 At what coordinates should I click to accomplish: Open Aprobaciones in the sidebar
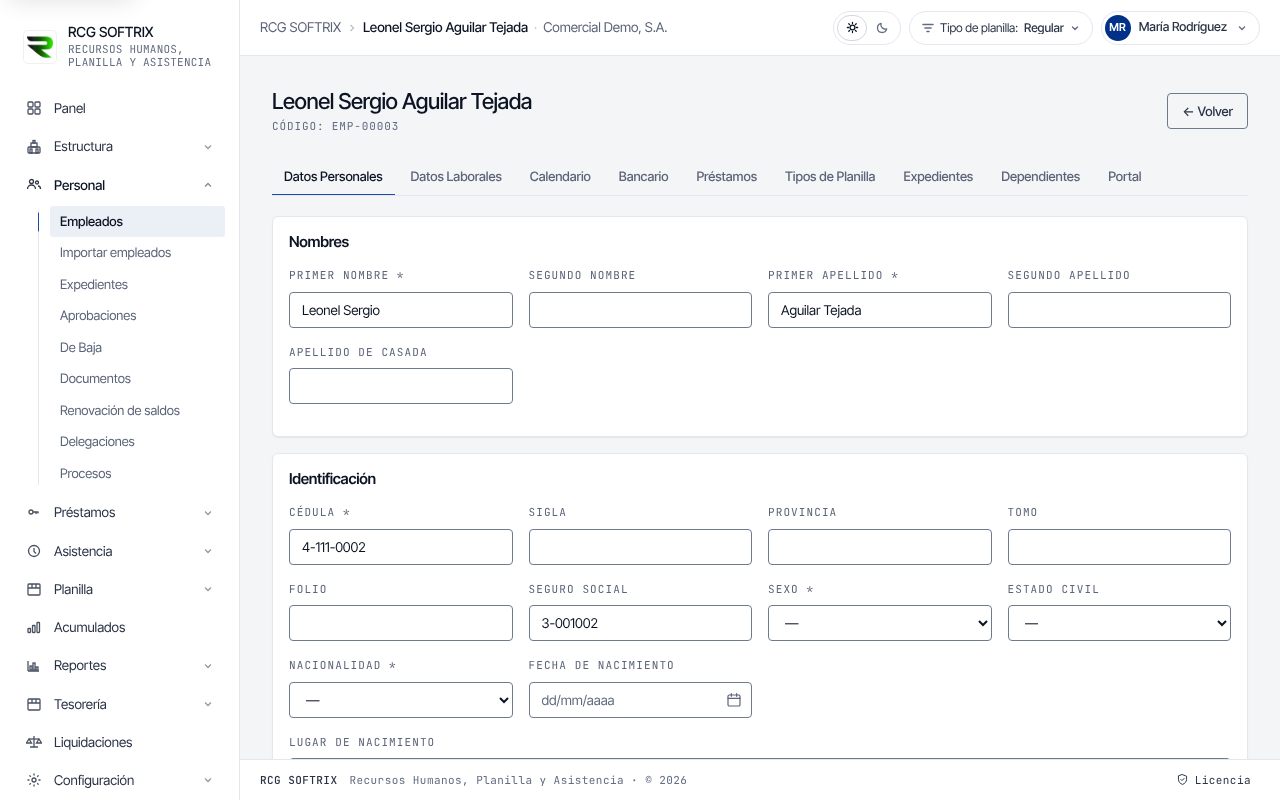137,316
